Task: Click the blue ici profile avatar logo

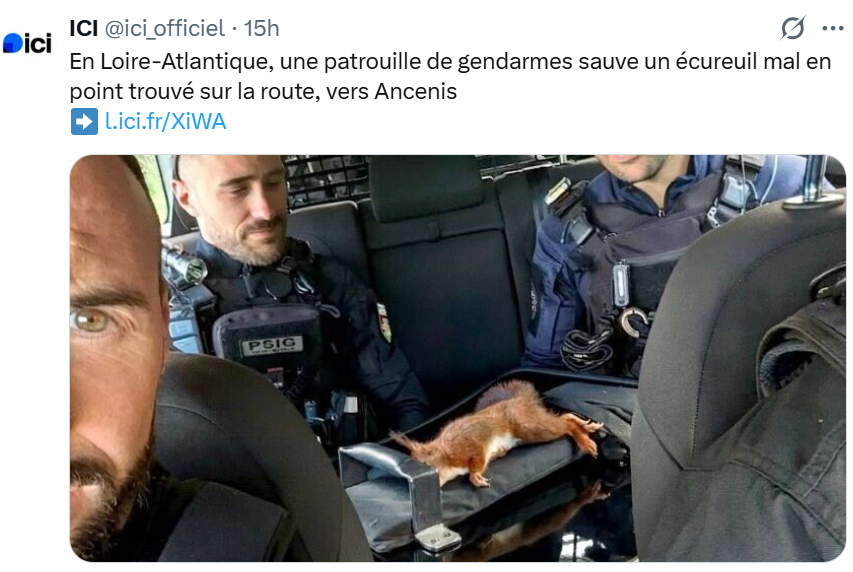Action: tap(27, 44)
